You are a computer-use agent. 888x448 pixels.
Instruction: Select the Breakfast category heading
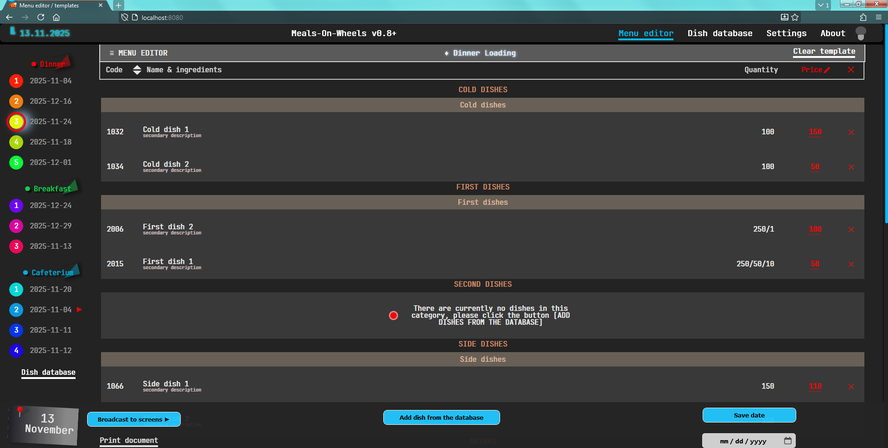pyautogui.click(x=52, y=189)
